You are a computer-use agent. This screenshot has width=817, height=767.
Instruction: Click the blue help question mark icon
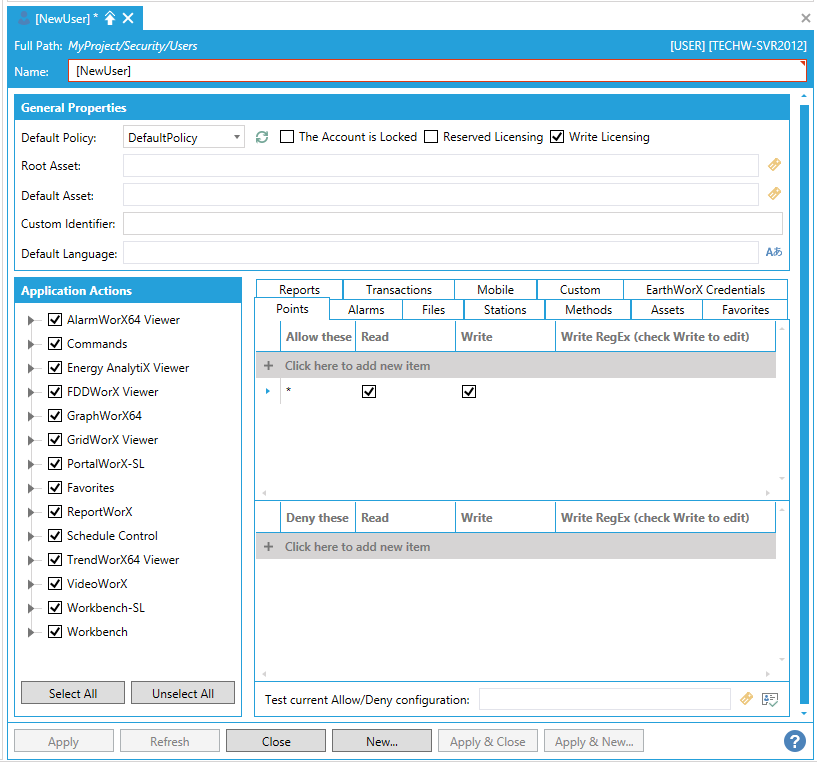click(x=795, y=741)
